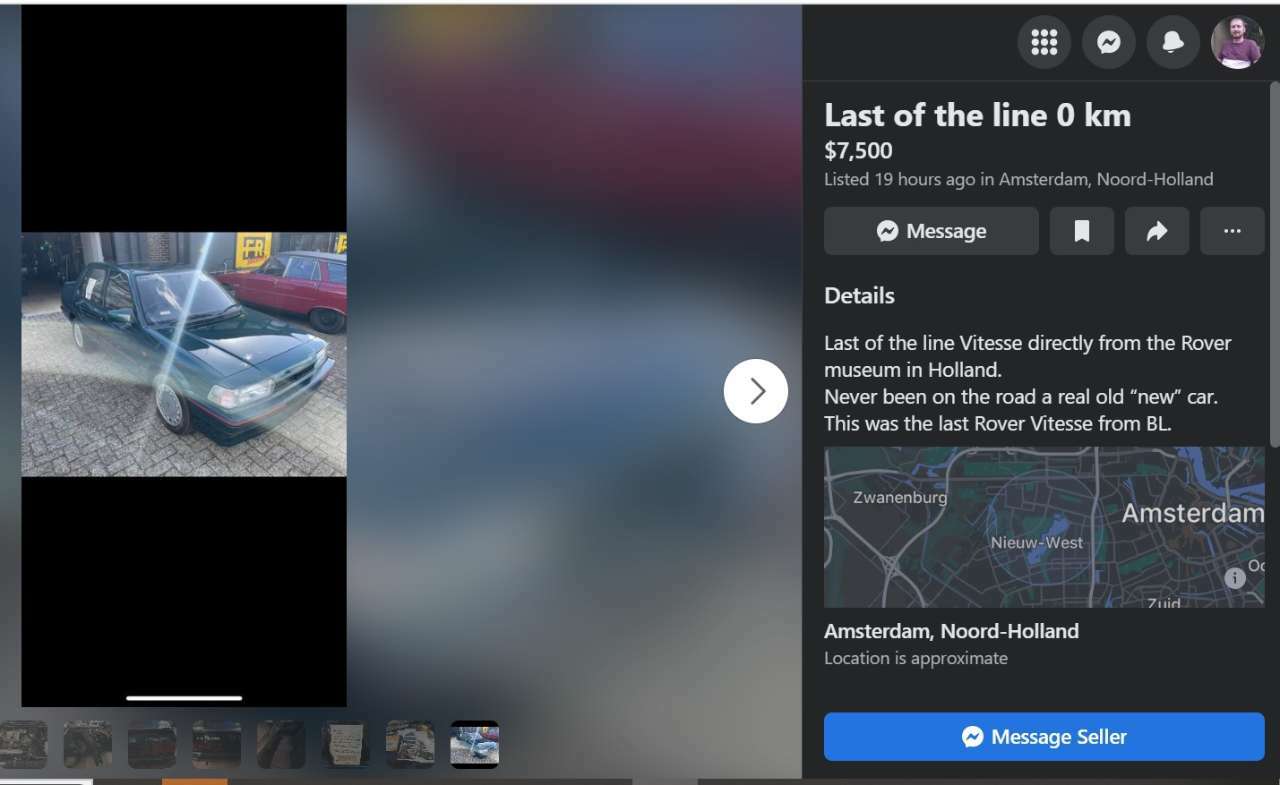The width and height of the screenshot is (1280, 785).
Task: Click the details panel vertical scrollbar
Action: pos(1274,264)
